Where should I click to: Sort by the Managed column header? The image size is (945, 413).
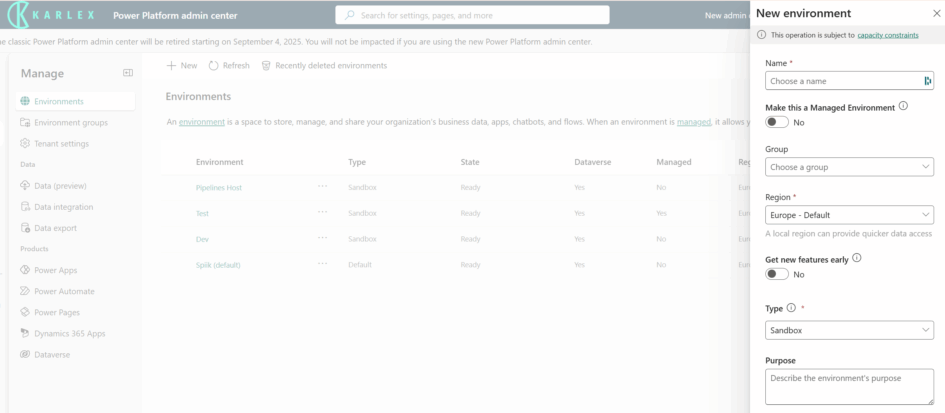[x=674, y=162]
